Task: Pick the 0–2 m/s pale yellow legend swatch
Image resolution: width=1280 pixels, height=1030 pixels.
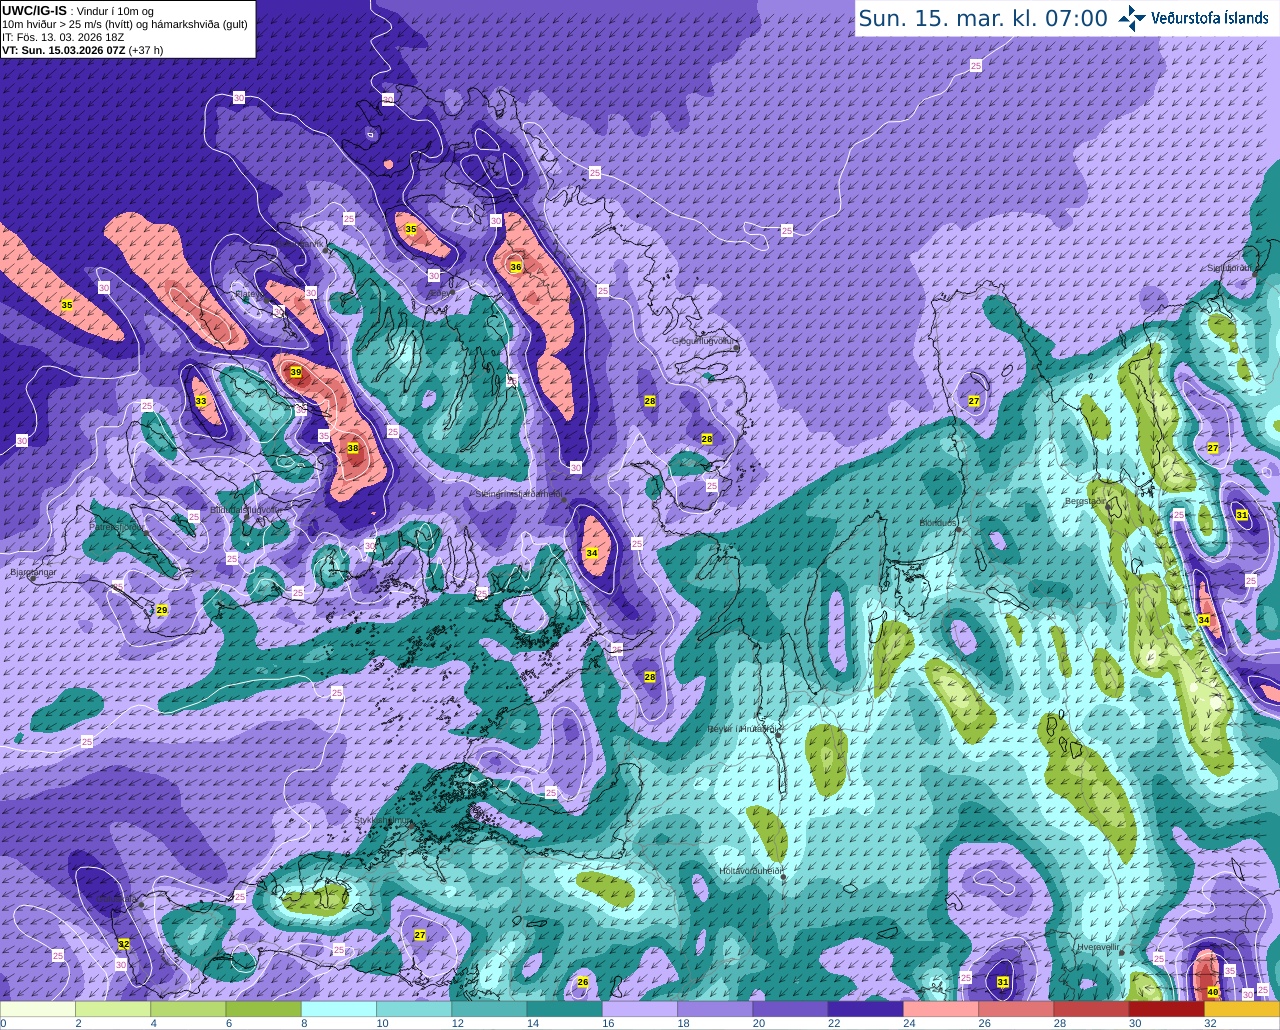Action: (38, 1009)
